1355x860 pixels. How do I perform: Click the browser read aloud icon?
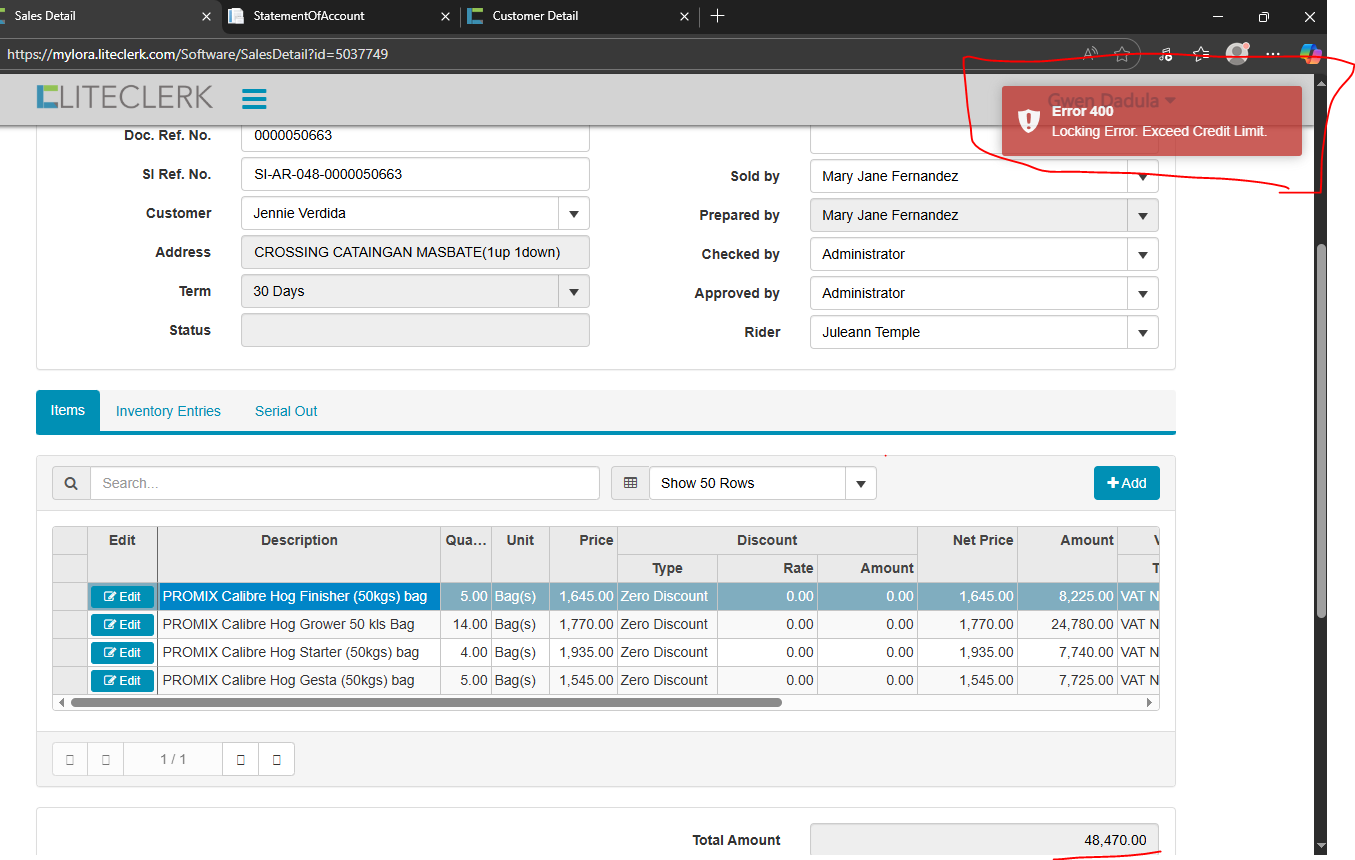(1090, 54)
